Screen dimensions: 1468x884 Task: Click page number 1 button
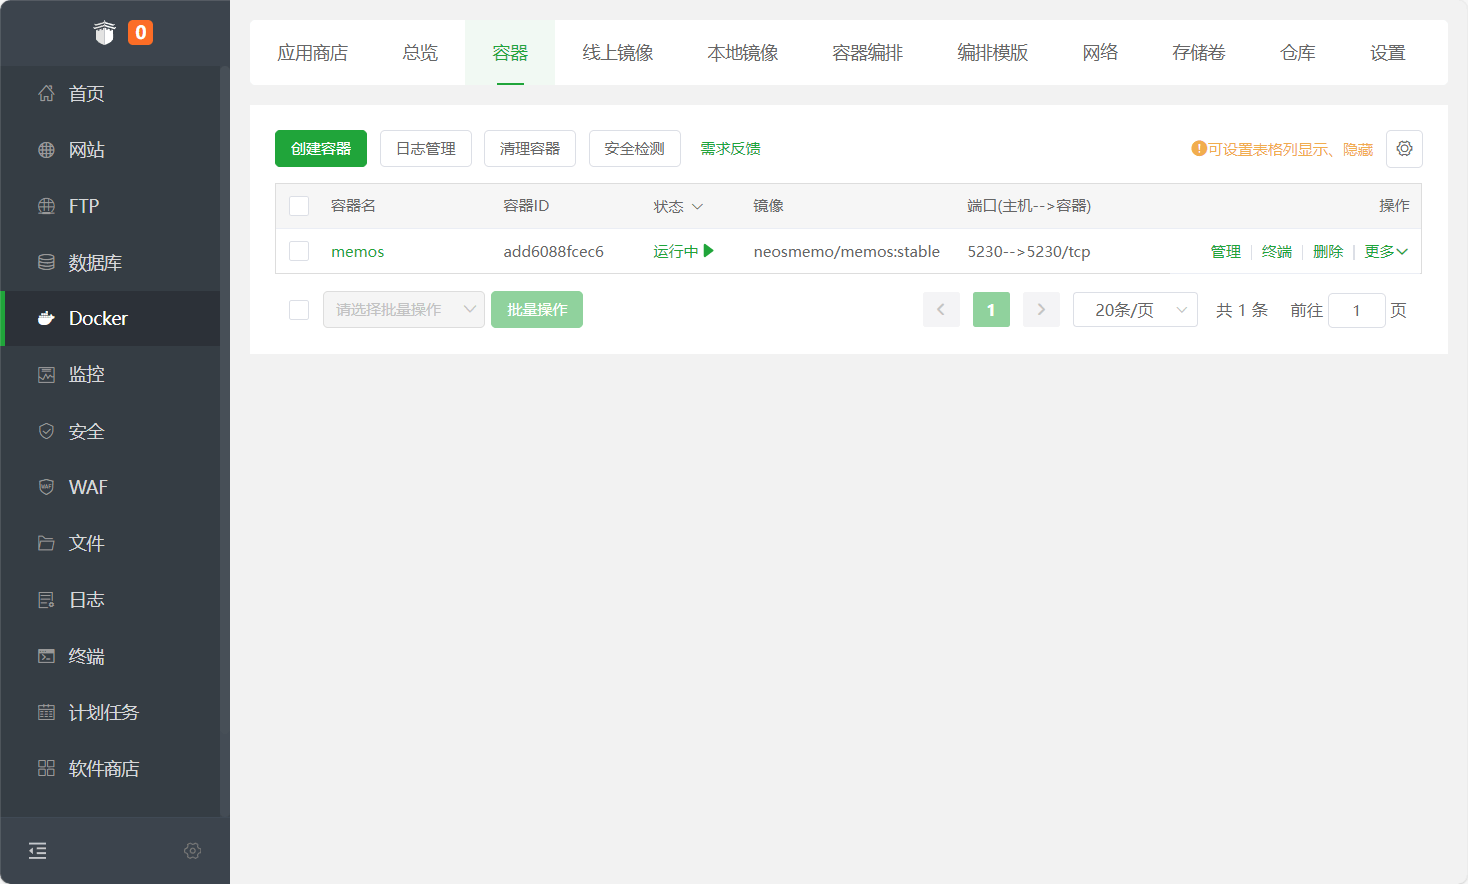[991, 310]
